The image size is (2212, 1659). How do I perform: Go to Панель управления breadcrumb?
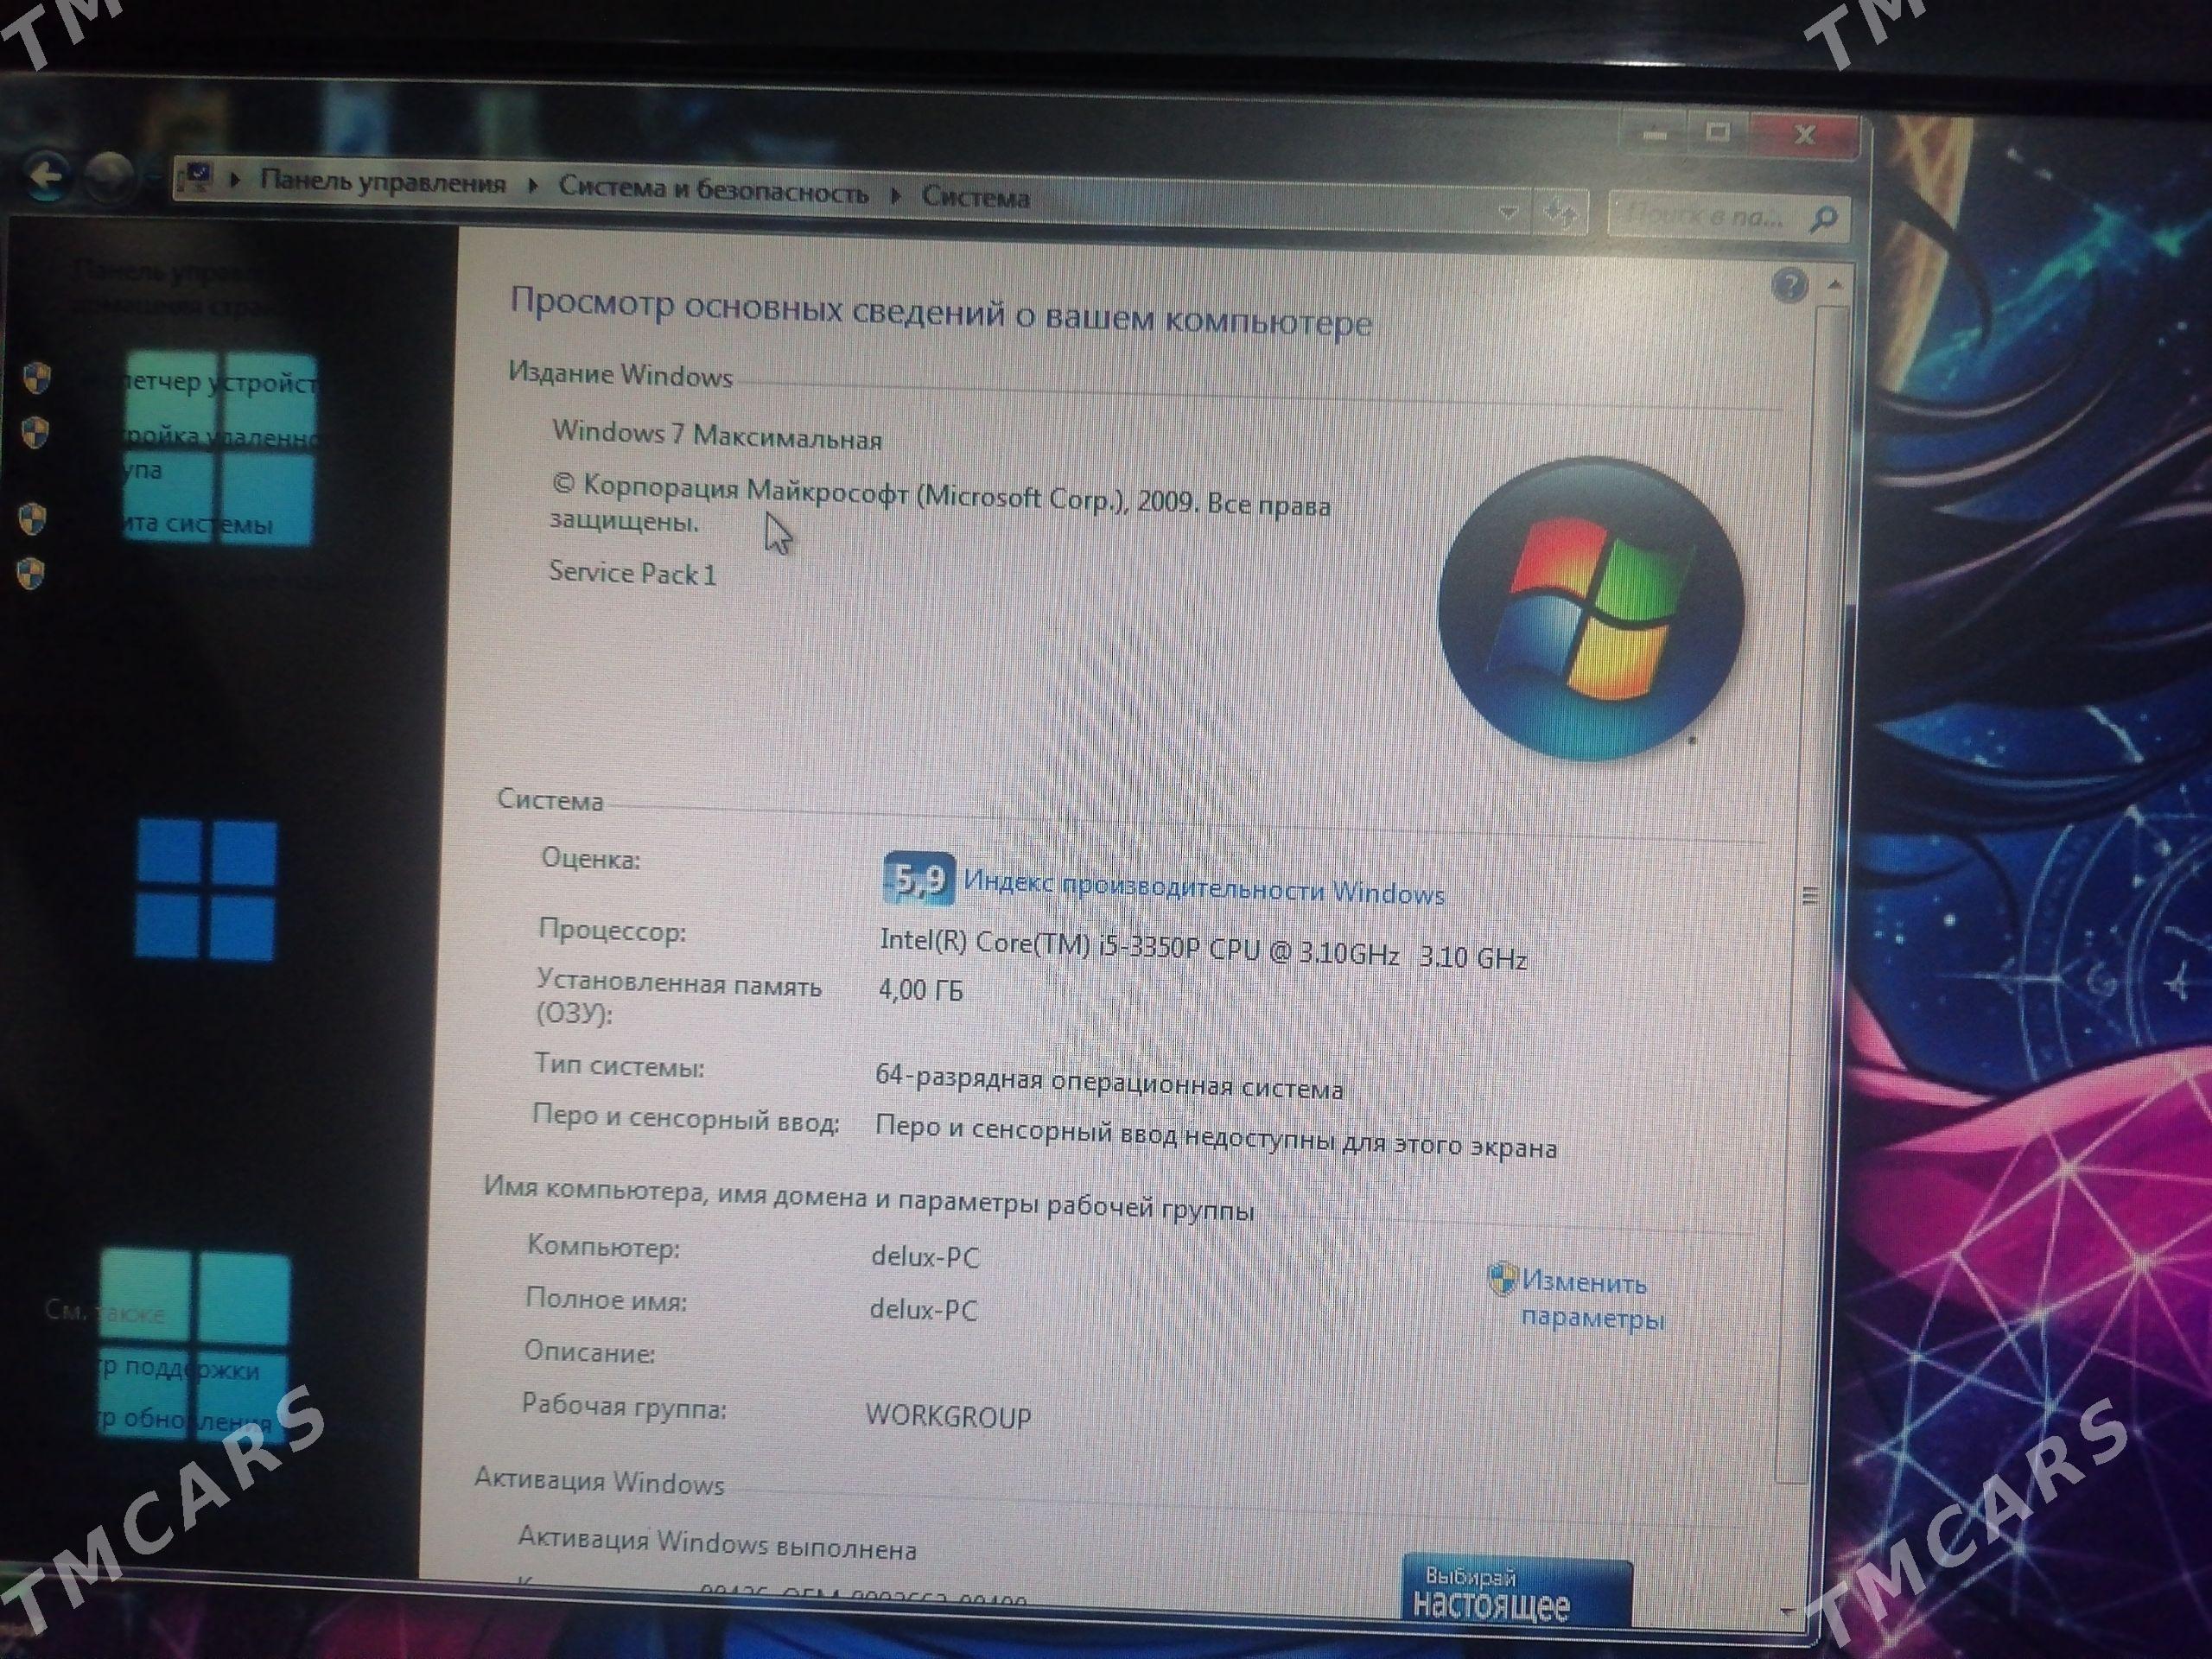[382, 182]
